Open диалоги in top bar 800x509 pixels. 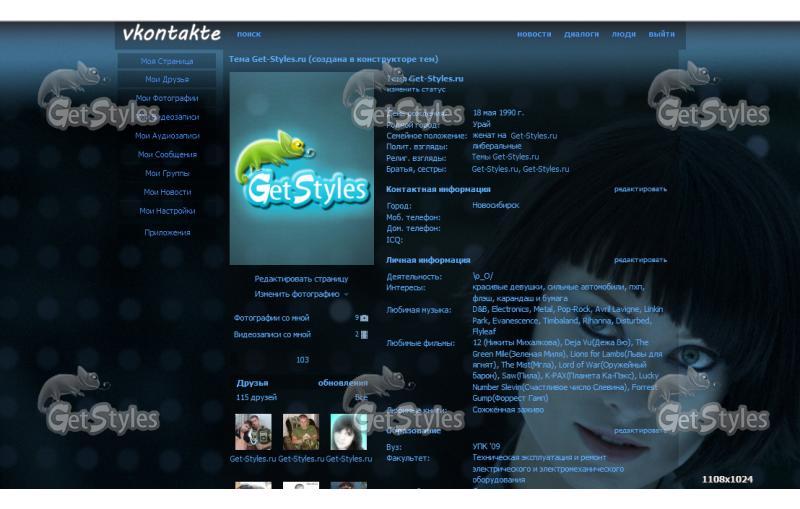[581, 34]
